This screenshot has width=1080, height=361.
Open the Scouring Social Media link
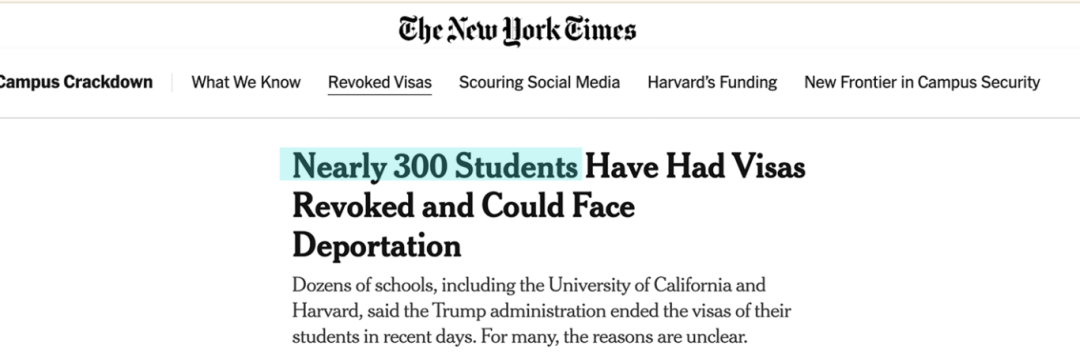click(x=539, y=83)
